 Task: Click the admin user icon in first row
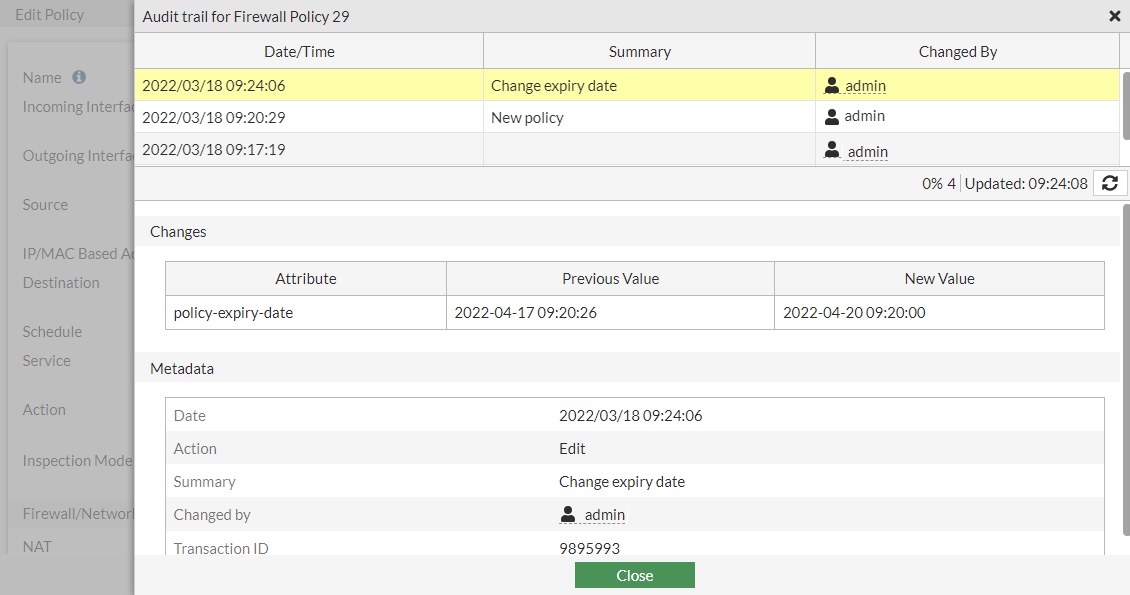coord(832,86)
